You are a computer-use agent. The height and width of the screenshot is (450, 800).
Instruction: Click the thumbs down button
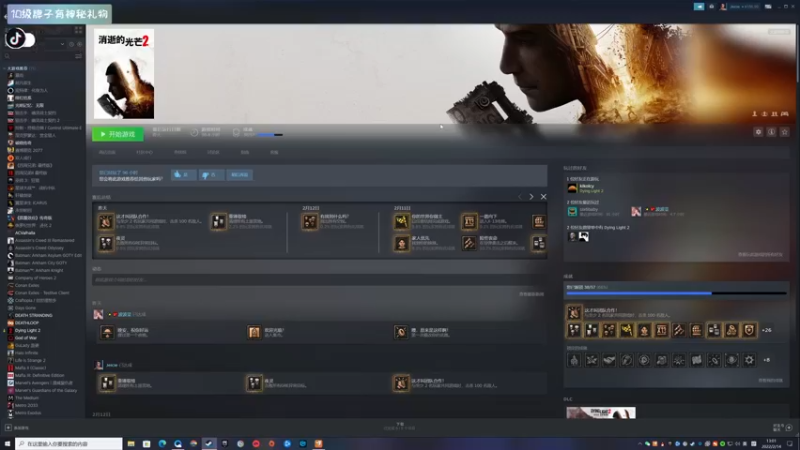[x=211, y=175]
